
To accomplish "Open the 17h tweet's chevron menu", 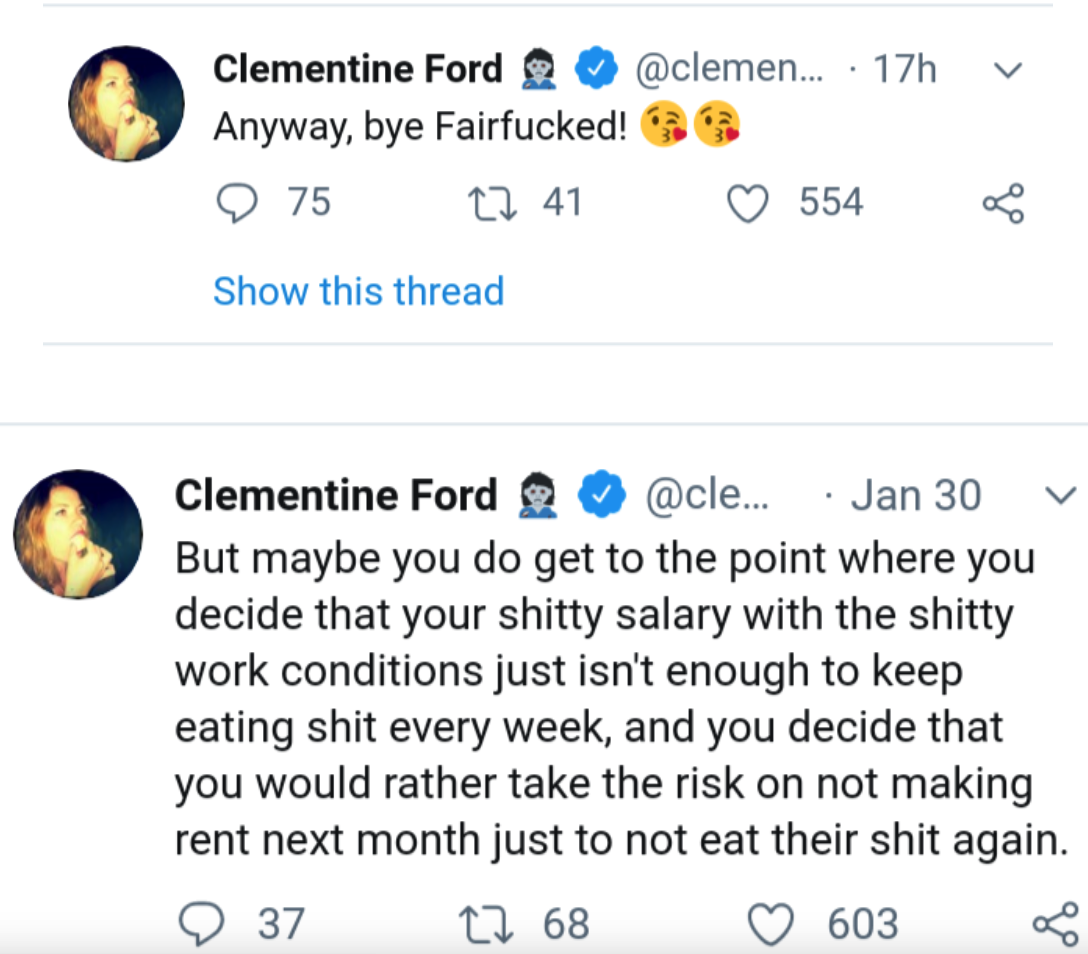I will pos(1010,70).
